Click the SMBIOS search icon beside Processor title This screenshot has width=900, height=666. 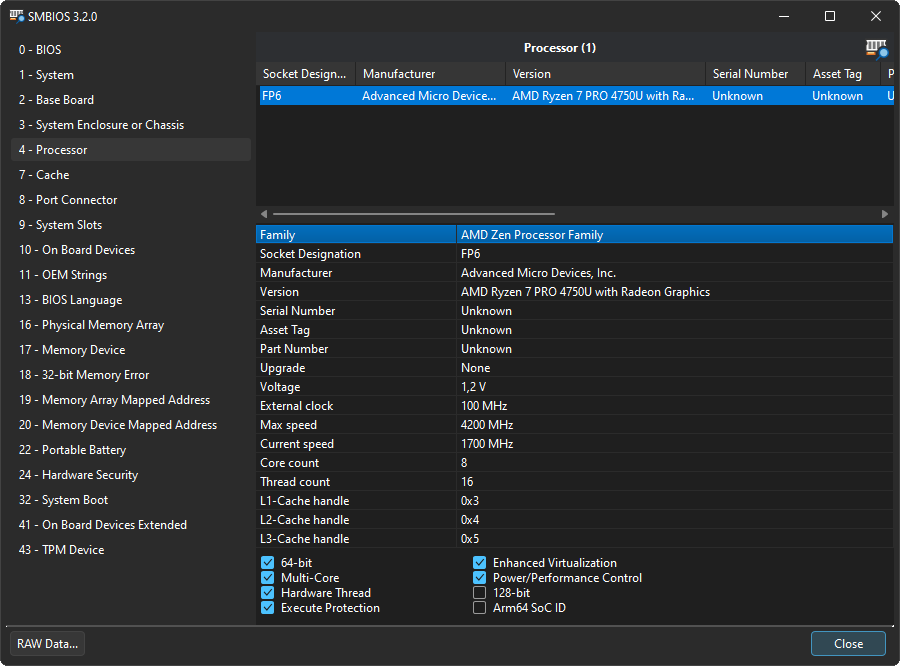pyautogui.click(x=876, y=48)
